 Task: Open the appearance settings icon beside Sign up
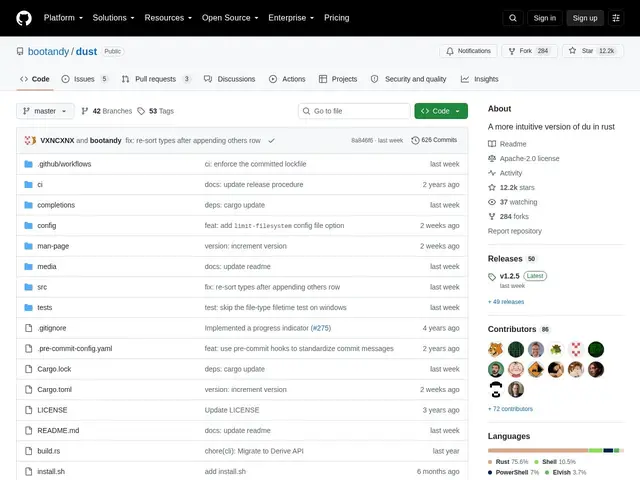tap(616, 18)
